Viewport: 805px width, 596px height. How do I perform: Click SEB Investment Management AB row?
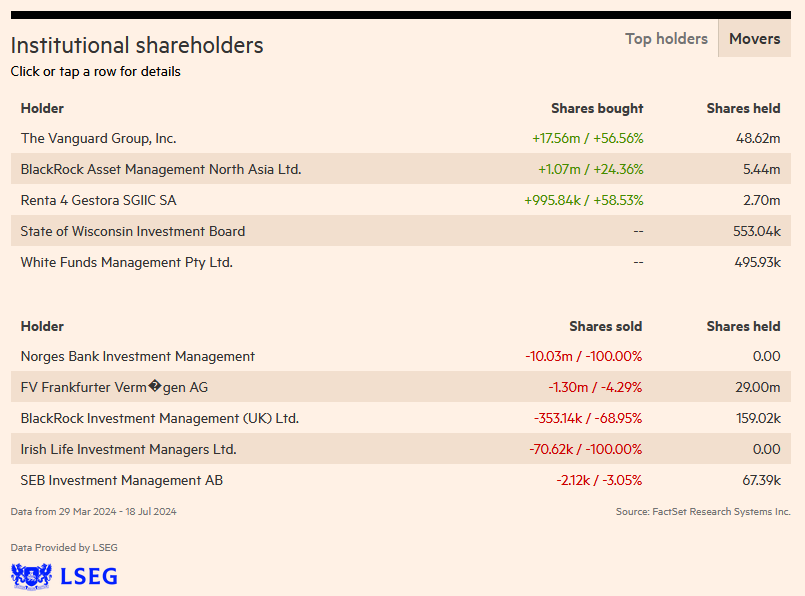(122, 480)
